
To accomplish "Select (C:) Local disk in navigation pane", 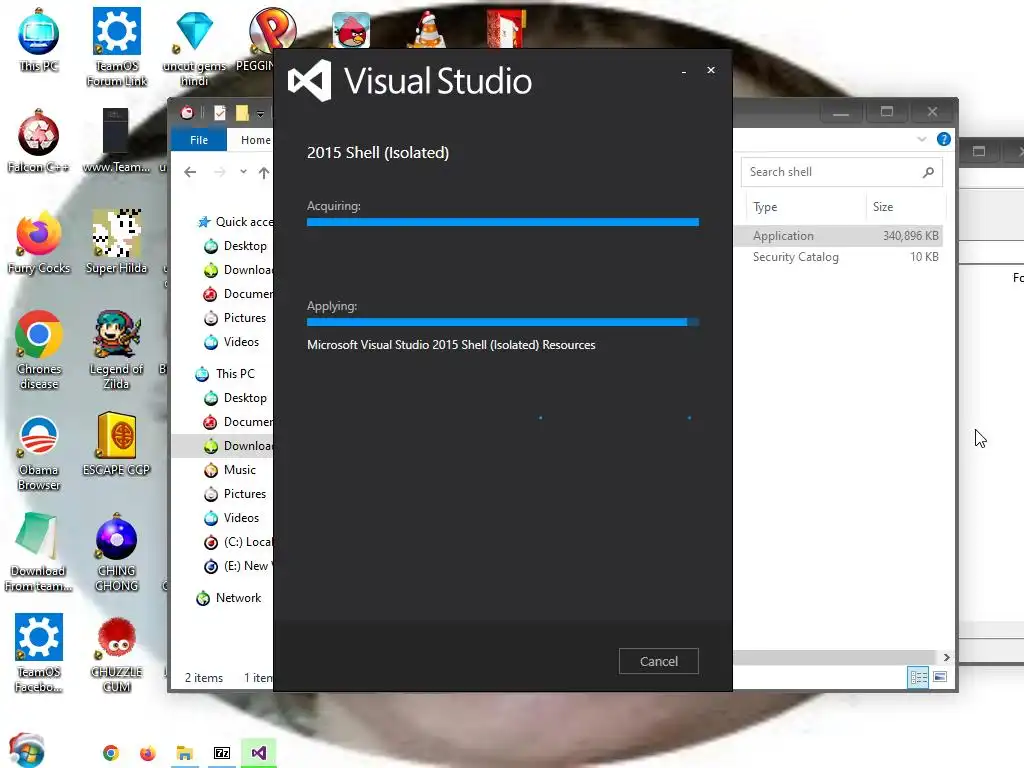I will coord(238,542).
